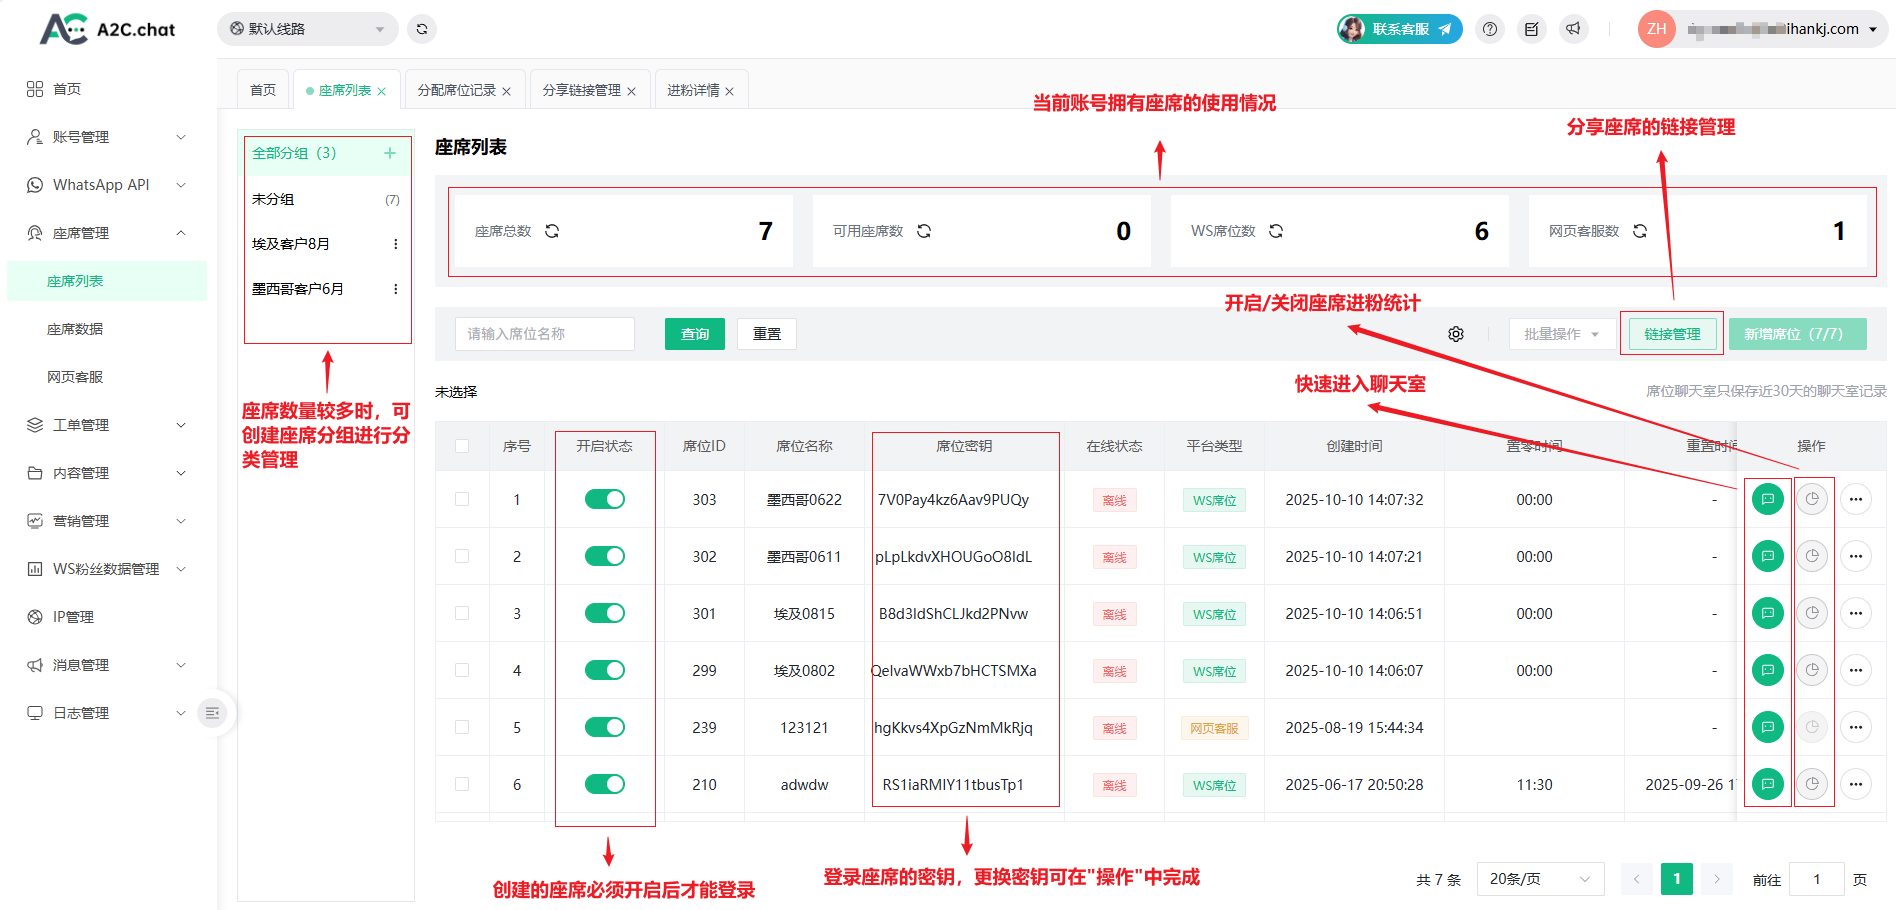Open 座席数据 in the sidebar

pos(75,329)
